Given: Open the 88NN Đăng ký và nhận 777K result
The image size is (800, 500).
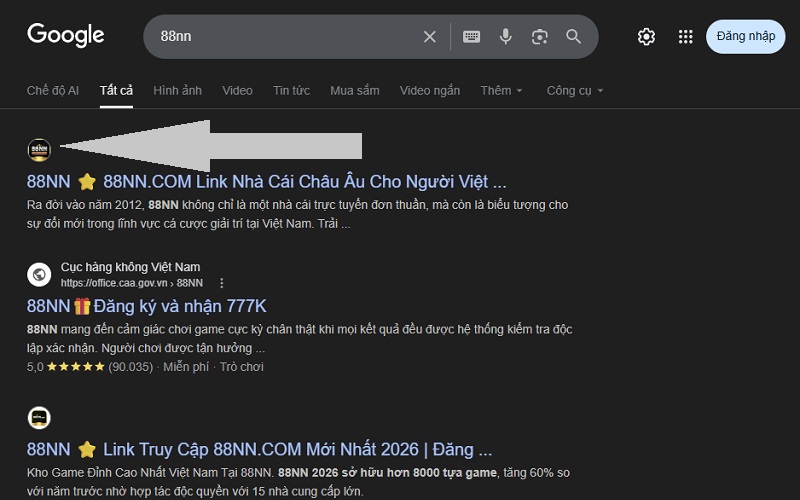Looking at the screenshot, I should pos(146,306).
